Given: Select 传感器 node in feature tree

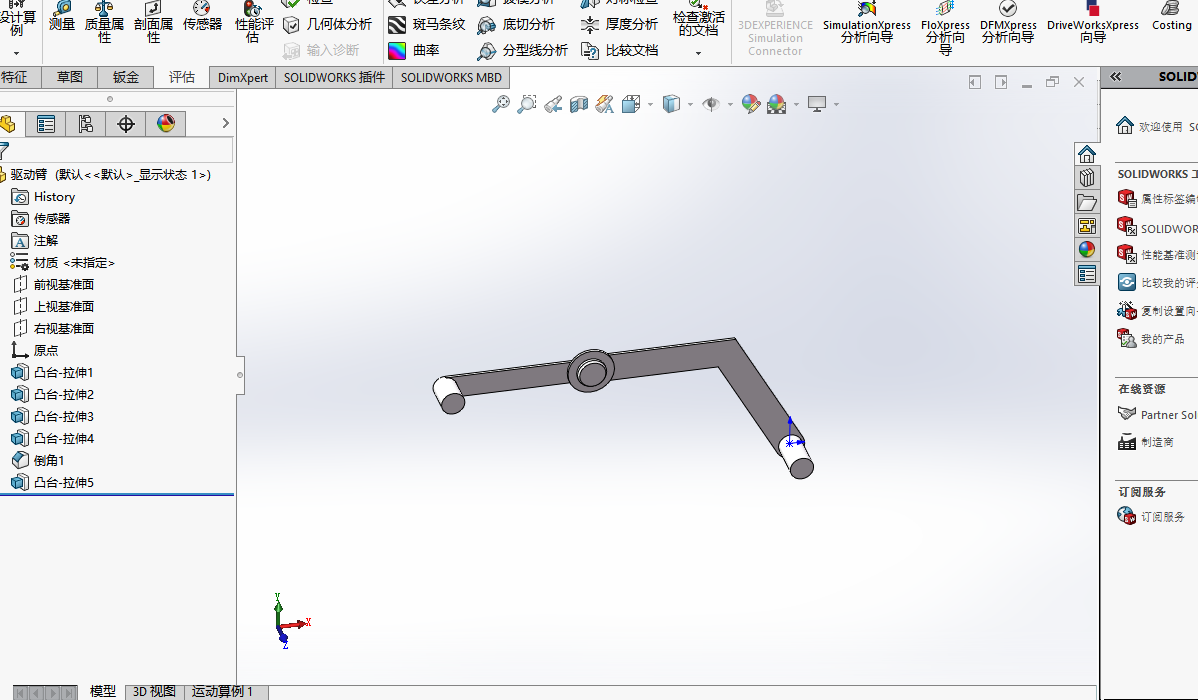Looking at the screenshot, I should [51, 219].
